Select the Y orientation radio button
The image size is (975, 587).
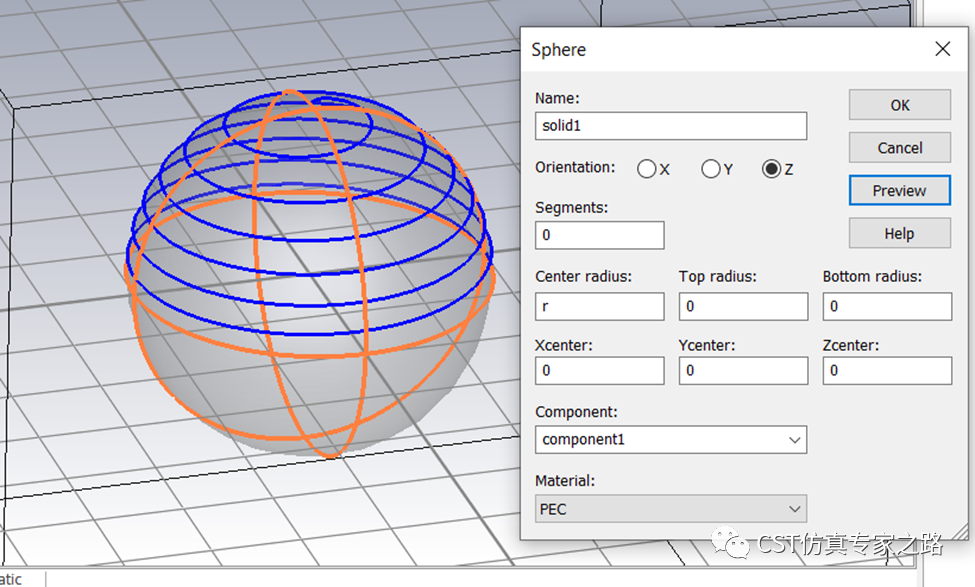pyautogui.click(x=710, y=169)
